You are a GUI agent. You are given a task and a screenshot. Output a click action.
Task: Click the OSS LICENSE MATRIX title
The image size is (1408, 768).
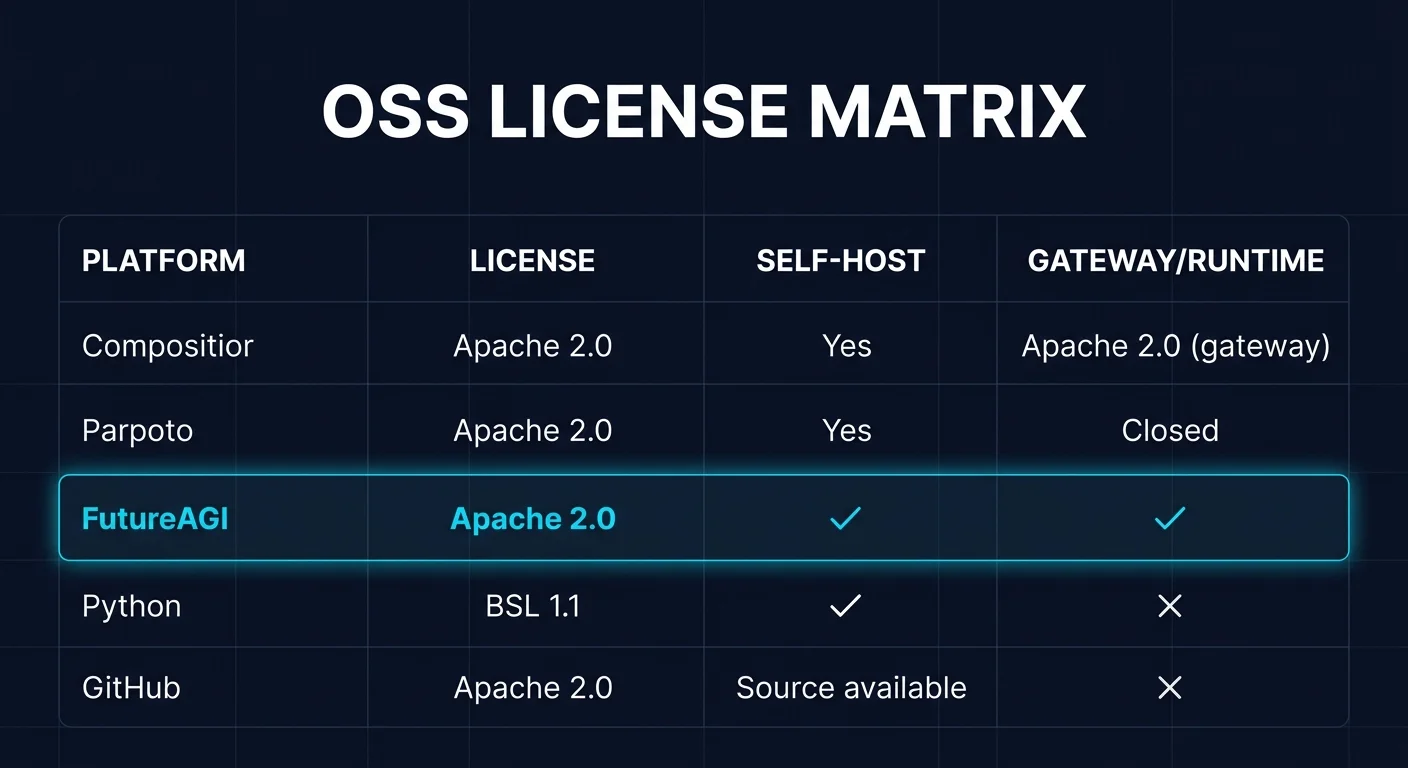tap(703, 111)
